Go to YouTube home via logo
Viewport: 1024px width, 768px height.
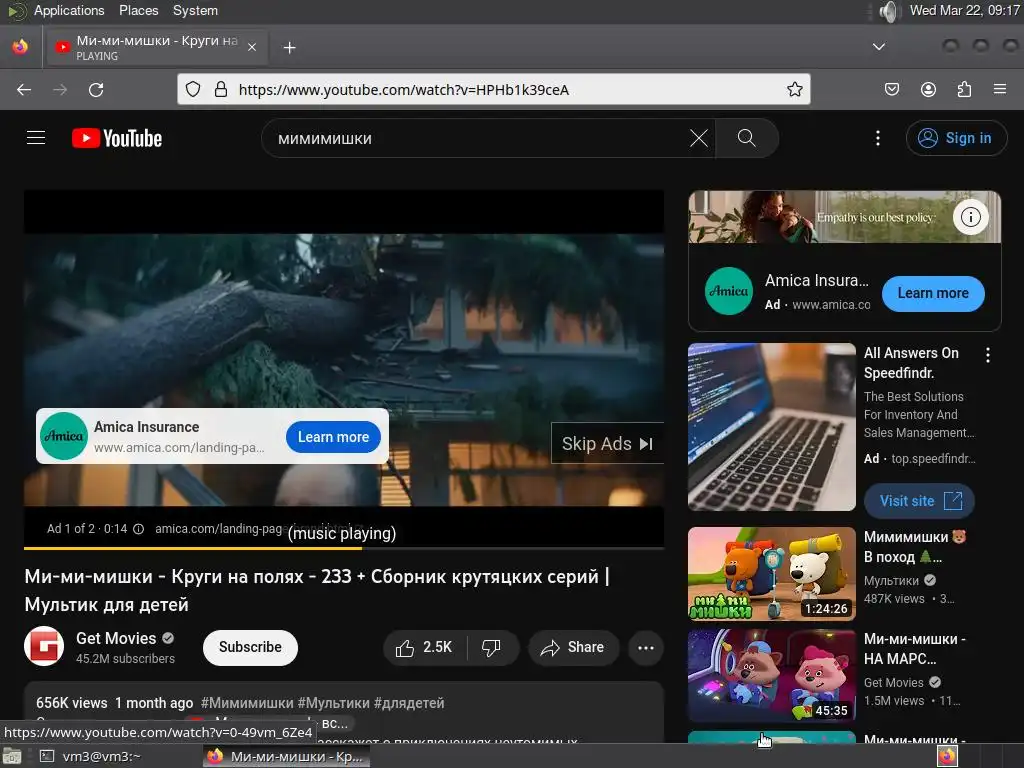(117, 138)
